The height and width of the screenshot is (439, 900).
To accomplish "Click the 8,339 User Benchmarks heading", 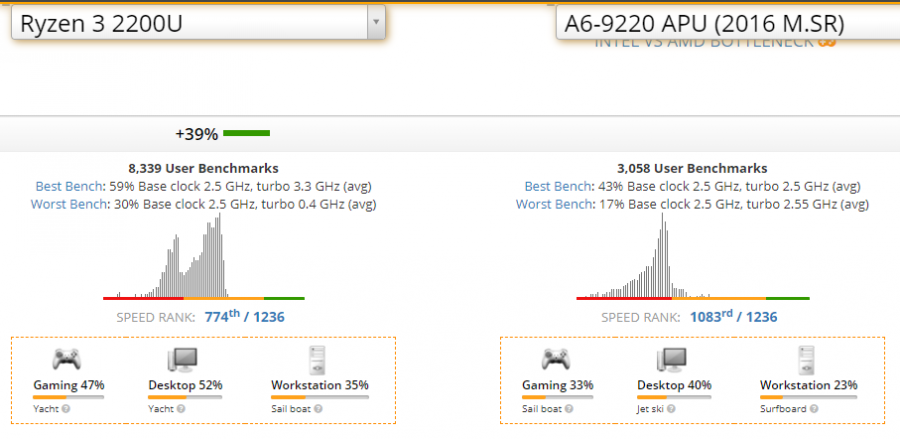I will pyautogui.click(x=204, y=169).
